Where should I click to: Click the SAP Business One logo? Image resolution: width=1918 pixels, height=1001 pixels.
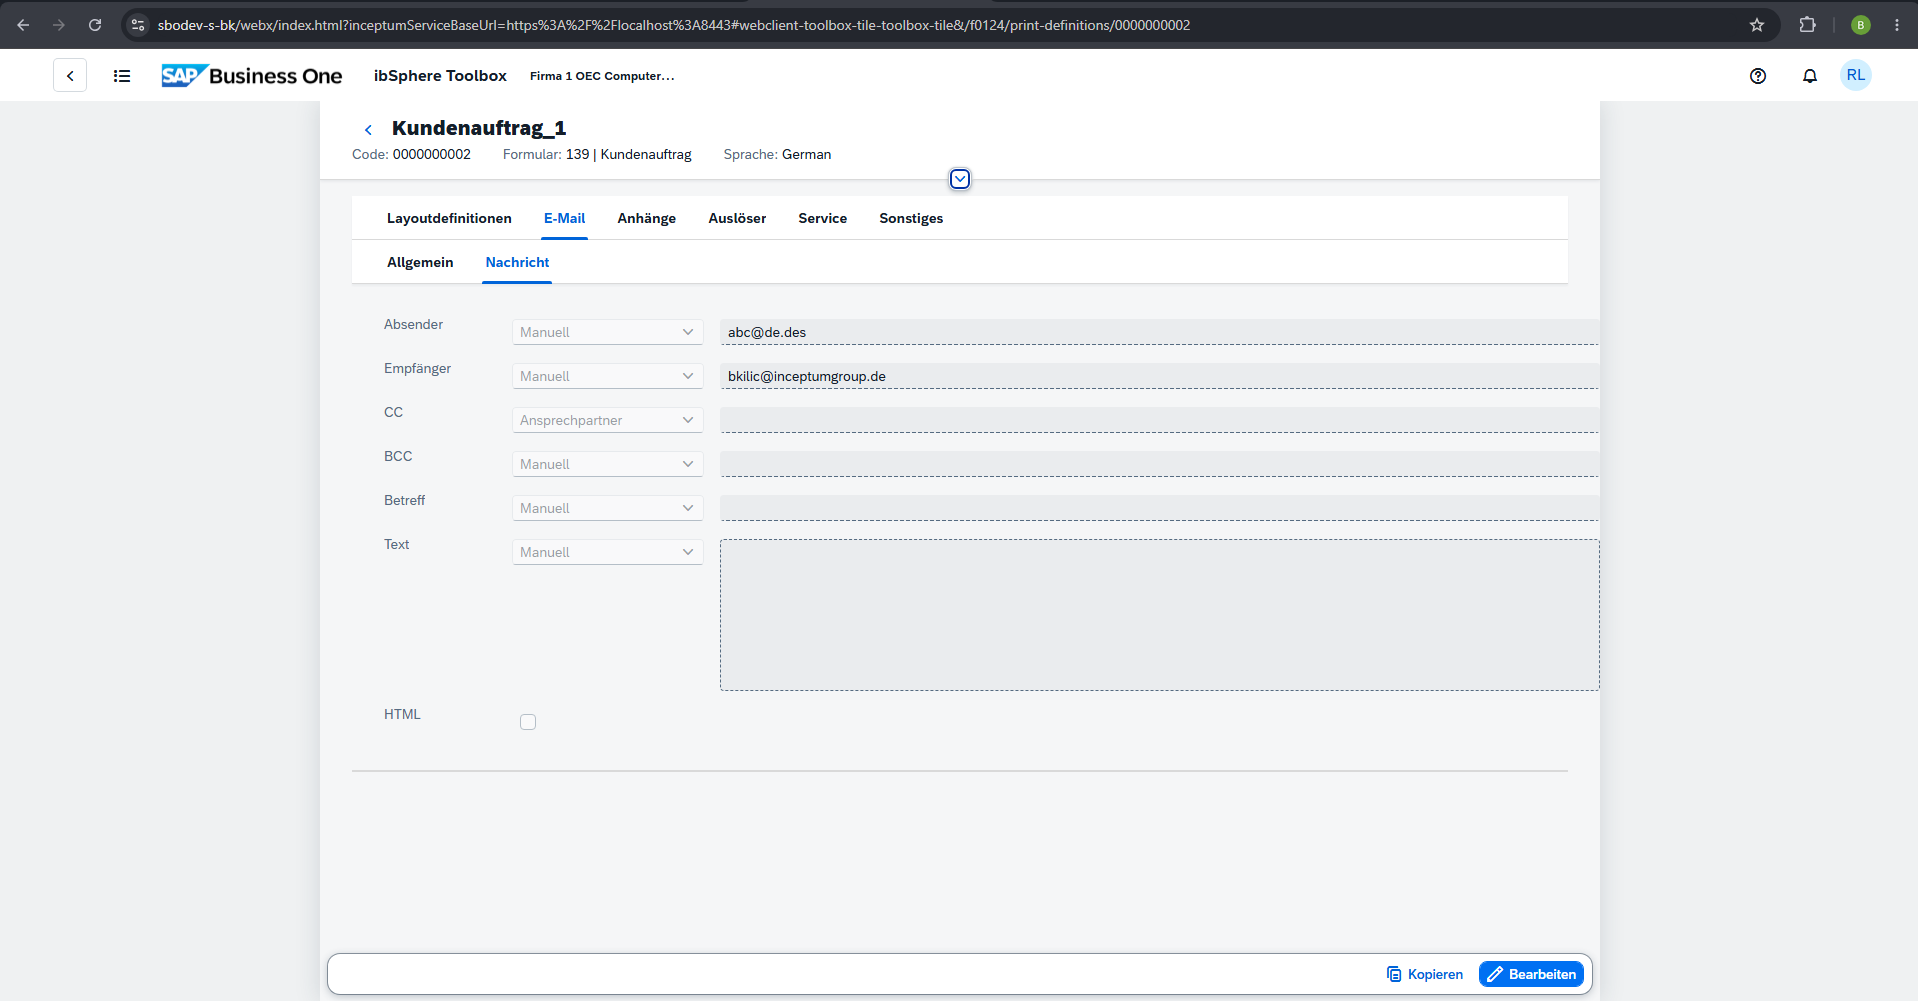coord(252,76)
